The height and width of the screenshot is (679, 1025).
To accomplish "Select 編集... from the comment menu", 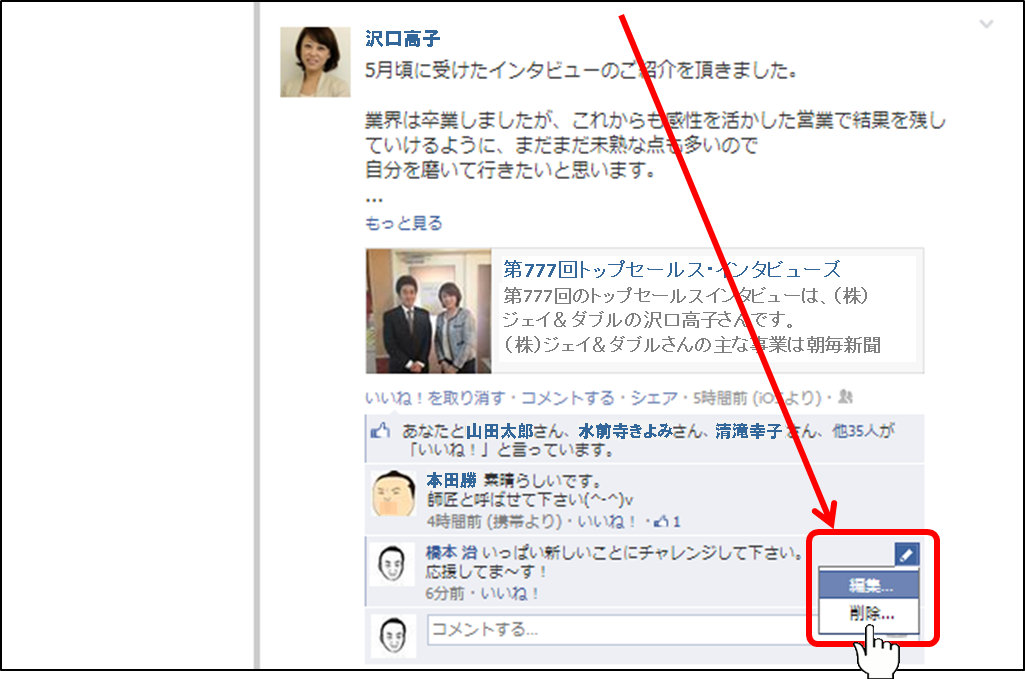I will 870,585.
